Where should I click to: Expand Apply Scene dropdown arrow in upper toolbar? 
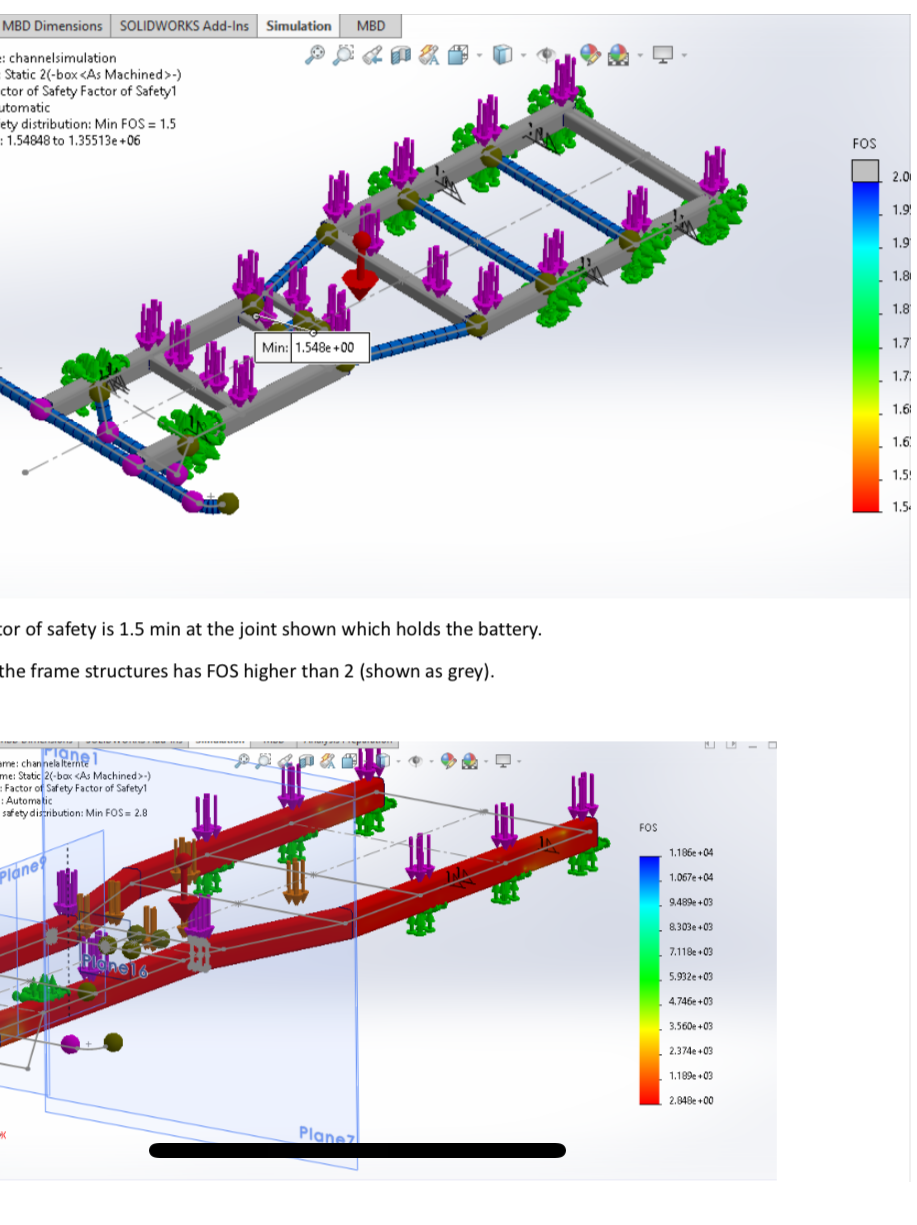click(640, 55)
